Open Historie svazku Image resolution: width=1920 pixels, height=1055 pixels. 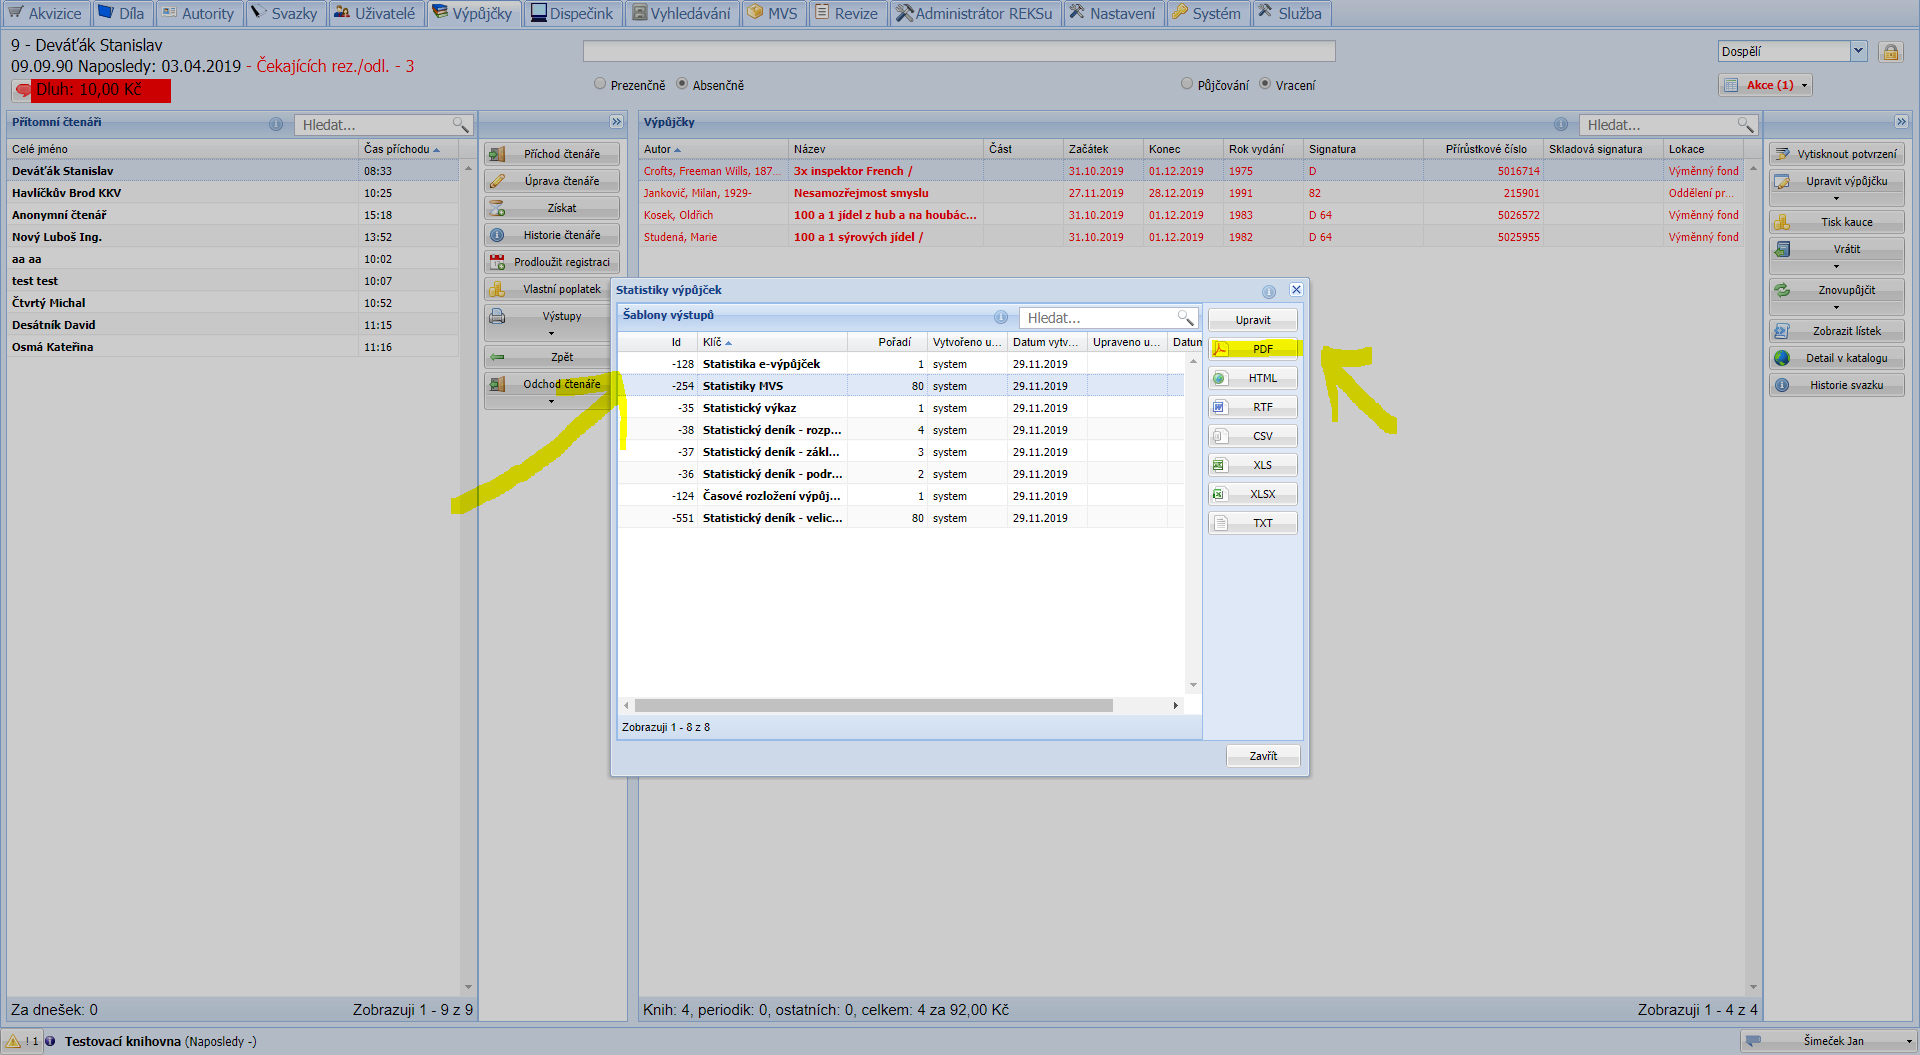(x=1836, y=385)
